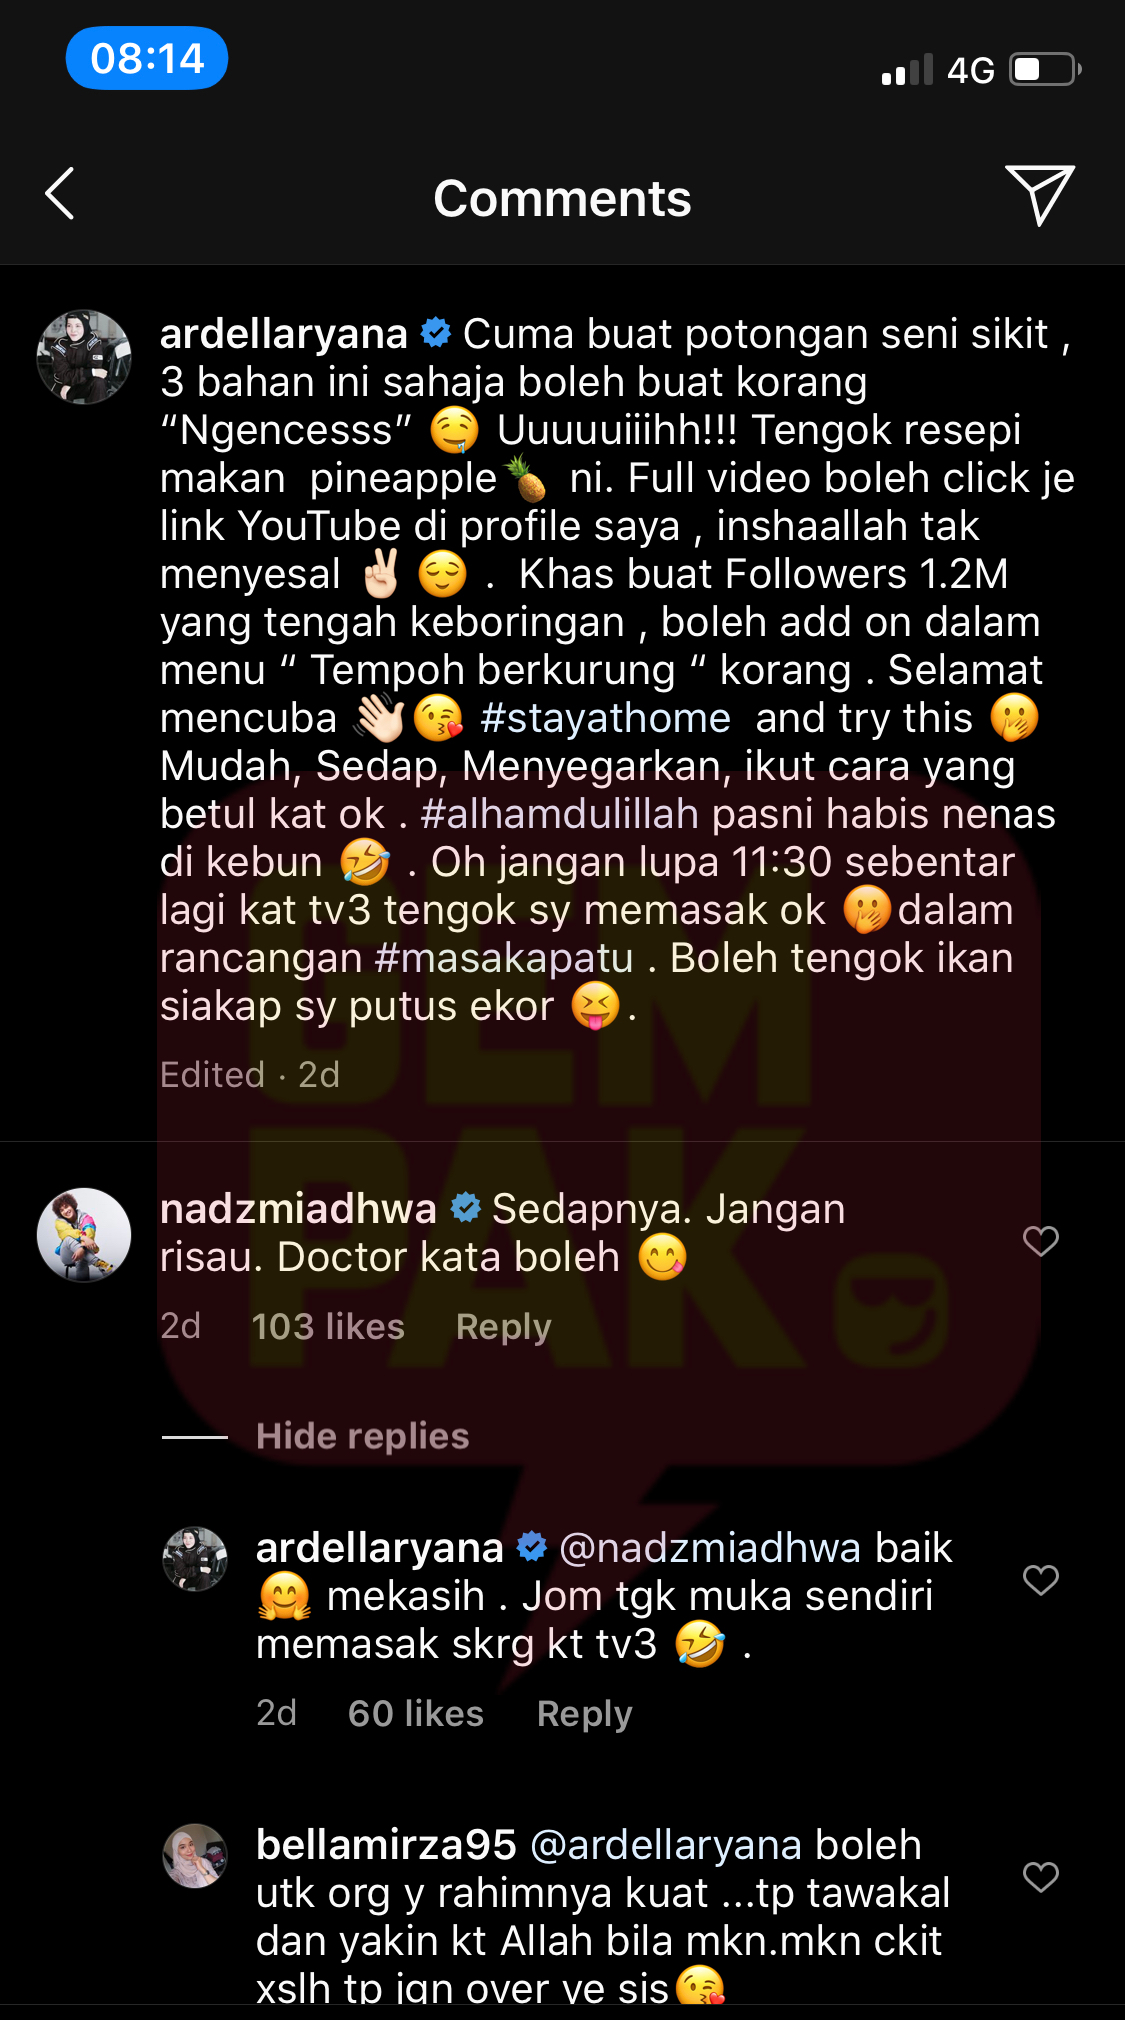Tap the back arrow icon
The image size is (1125, 2020).
click(60, 194)
